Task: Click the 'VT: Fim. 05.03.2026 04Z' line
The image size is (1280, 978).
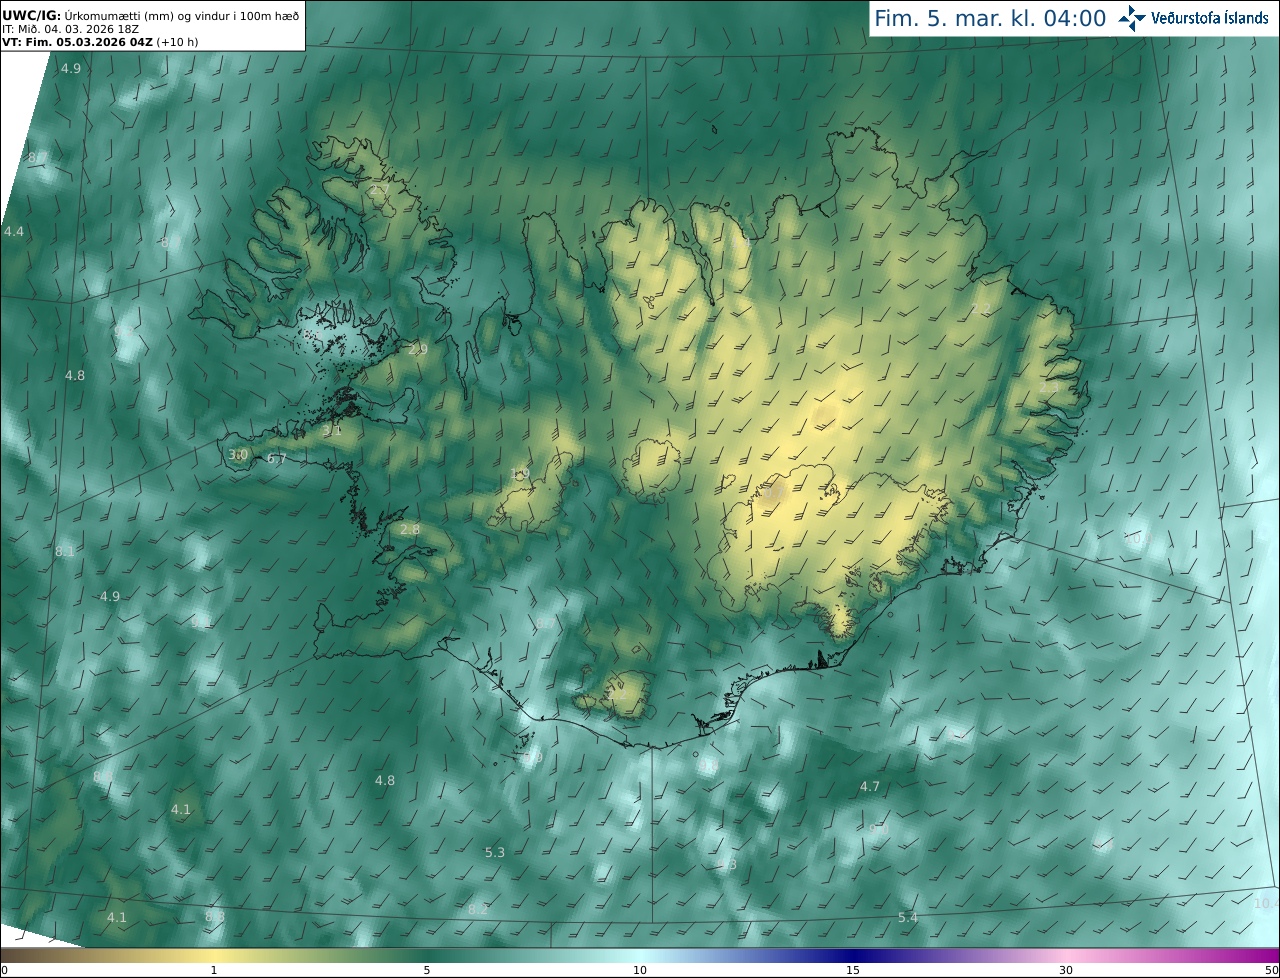Action: [x=100, y=43]
